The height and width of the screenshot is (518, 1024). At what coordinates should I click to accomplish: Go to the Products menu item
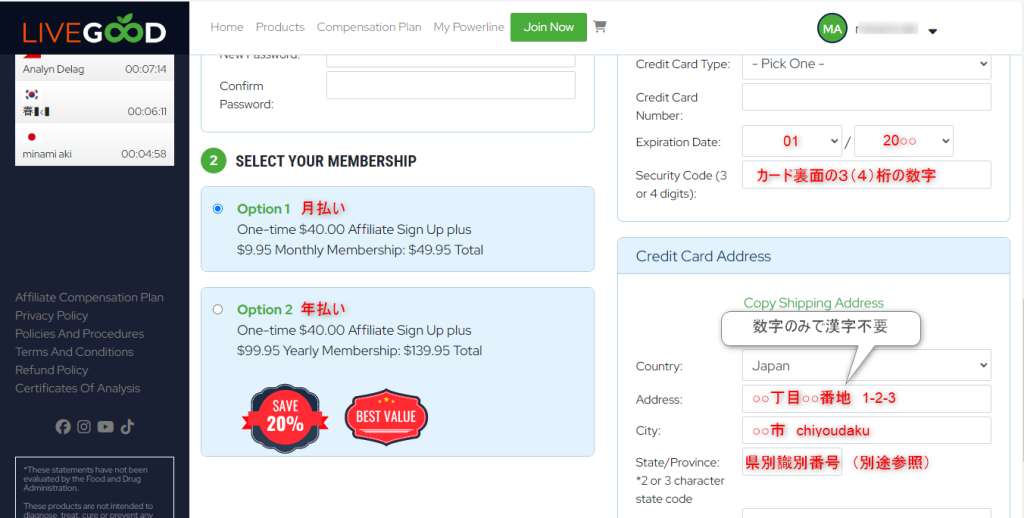(x=280, y=27)
